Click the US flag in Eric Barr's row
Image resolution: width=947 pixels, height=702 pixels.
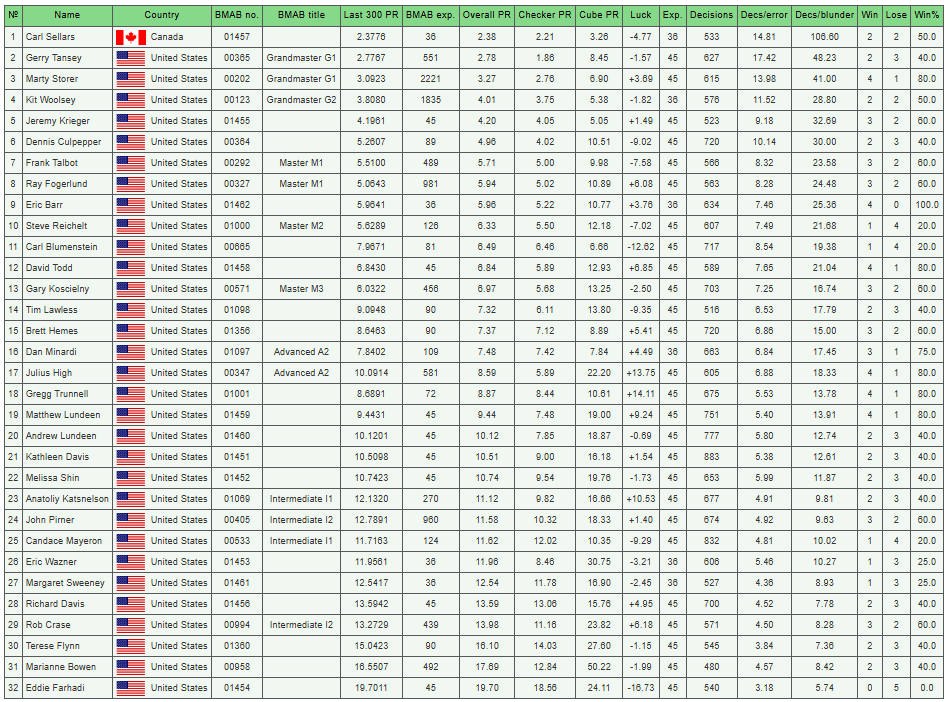[x=130, y=205]
